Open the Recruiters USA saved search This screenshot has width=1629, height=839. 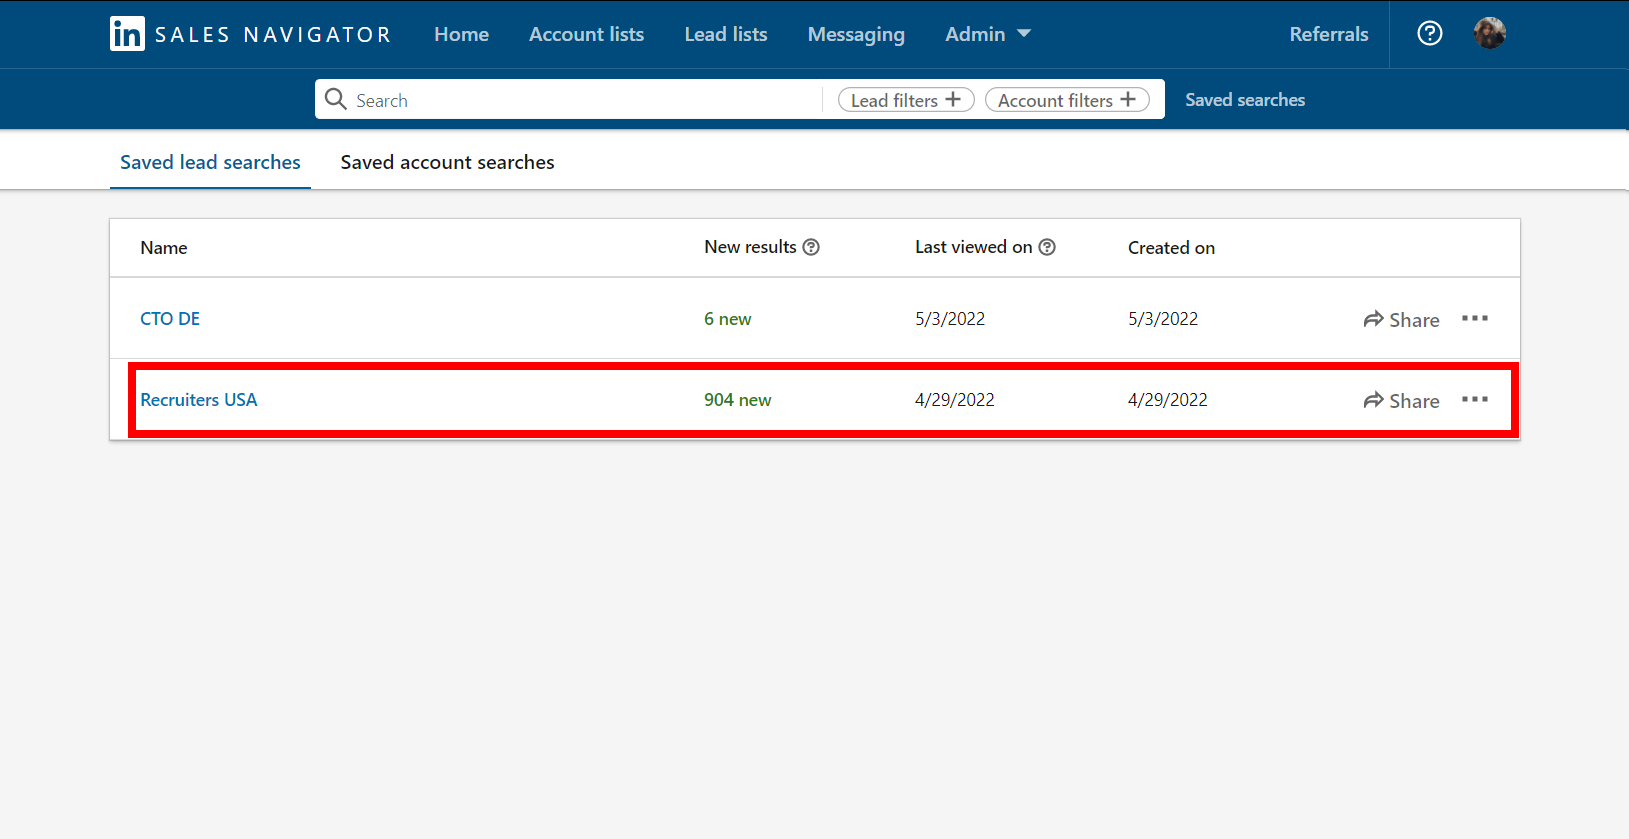[199, 400]
